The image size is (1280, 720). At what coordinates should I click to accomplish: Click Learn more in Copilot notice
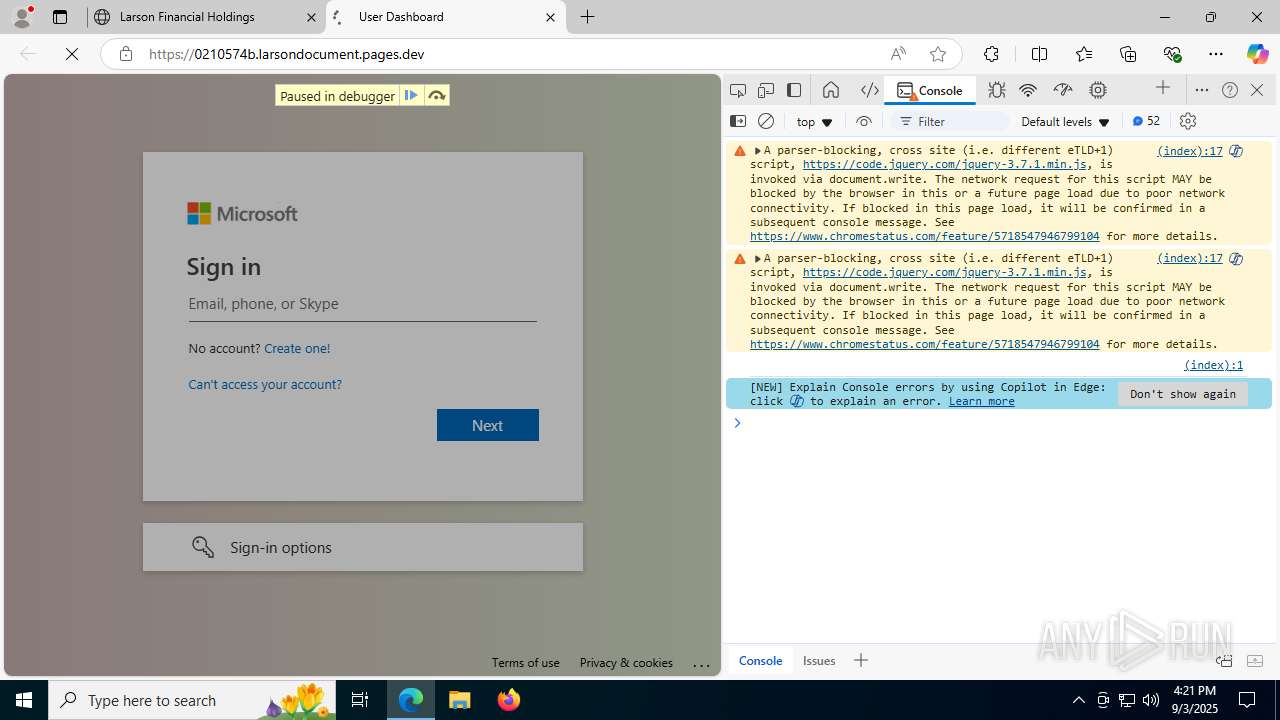(x=981, y=401)
